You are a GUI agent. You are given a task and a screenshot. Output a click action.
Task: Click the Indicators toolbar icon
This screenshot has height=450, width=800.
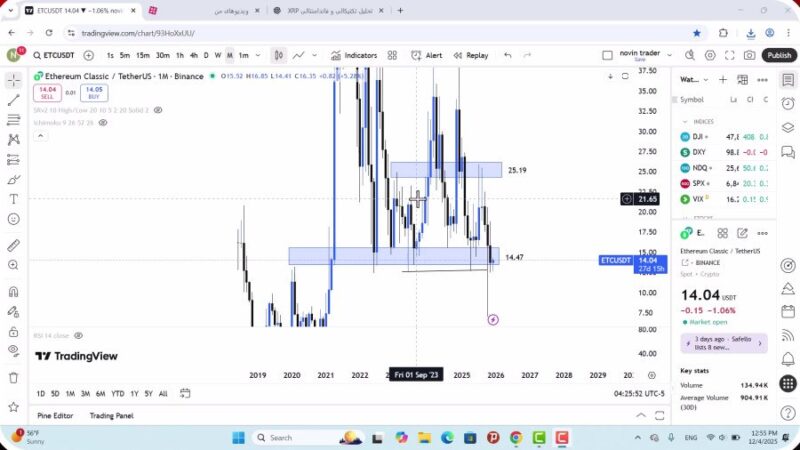[x=354, y=56]
